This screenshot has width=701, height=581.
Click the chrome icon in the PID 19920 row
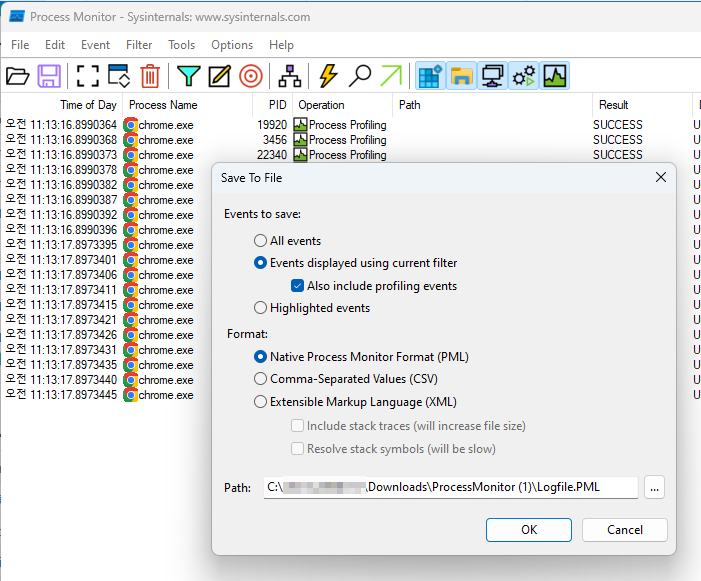coord(131,125)
